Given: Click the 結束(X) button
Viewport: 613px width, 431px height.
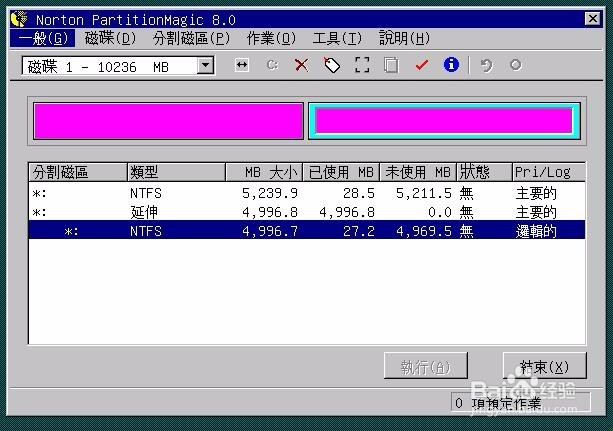Looking at the screenshot, I should 544,366.
